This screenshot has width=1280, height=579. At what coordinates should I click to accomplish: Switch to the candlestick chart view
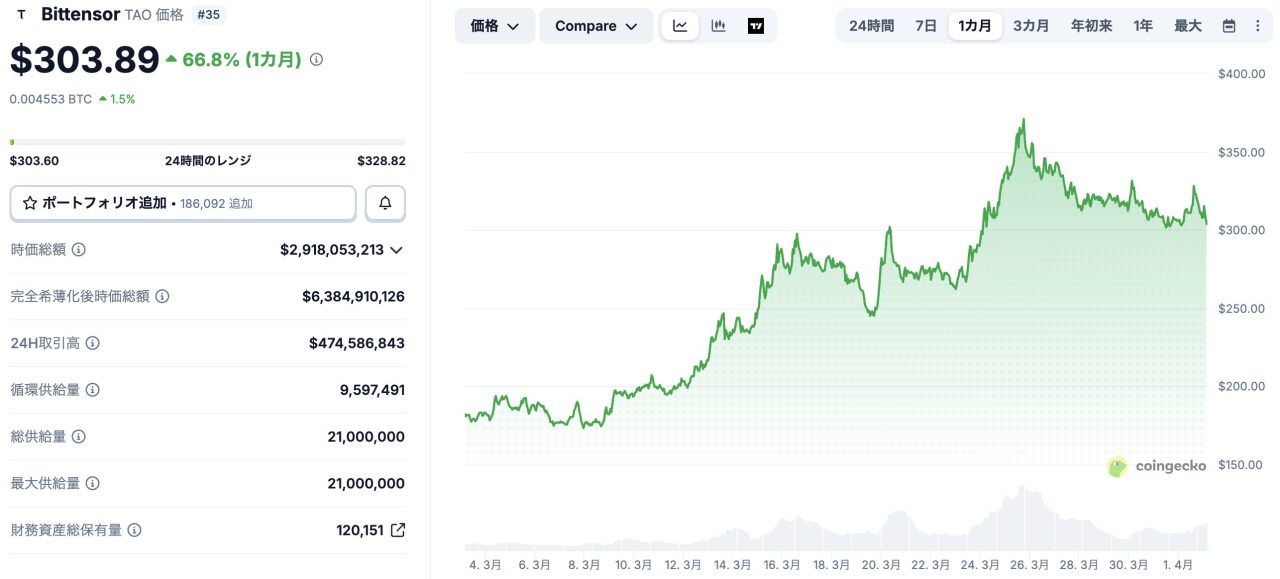(718, 26)
